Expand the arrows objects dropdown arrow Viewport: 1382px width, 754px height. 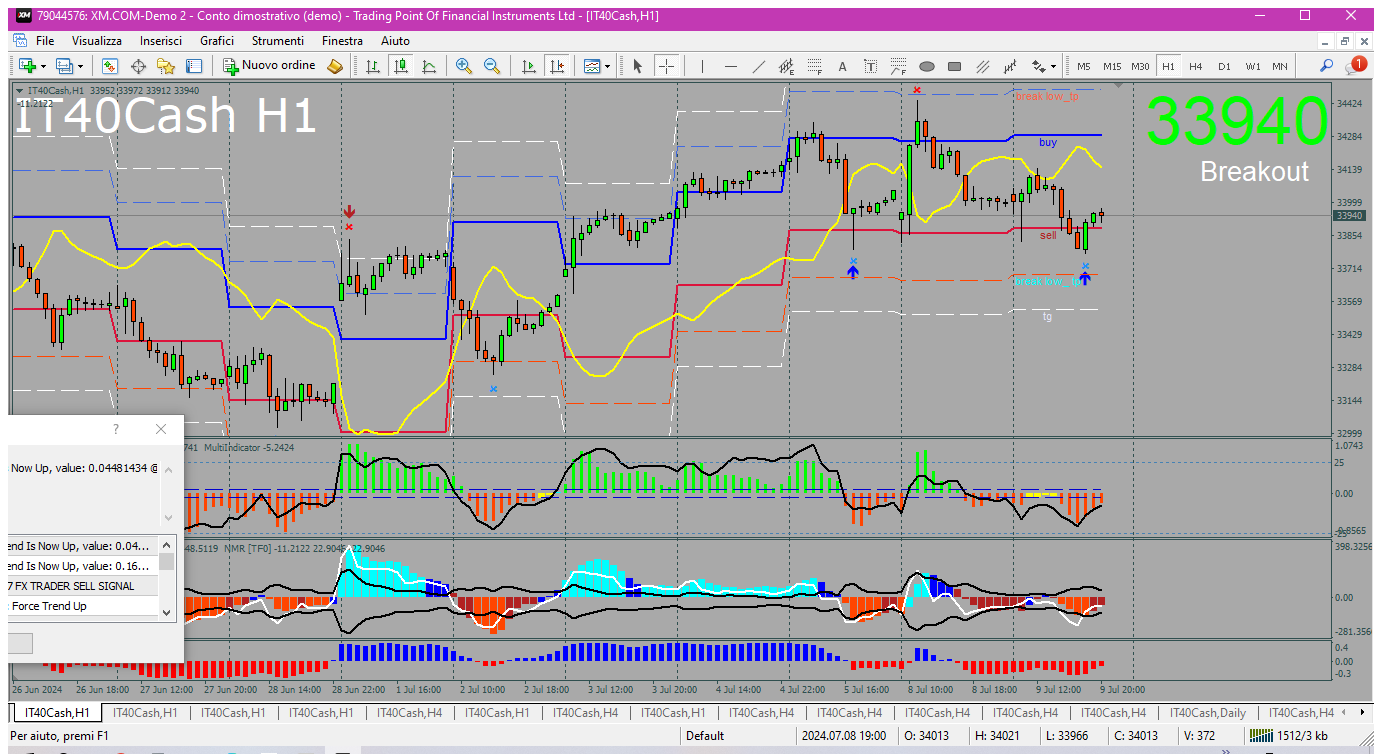click(x=1053, y=66)
